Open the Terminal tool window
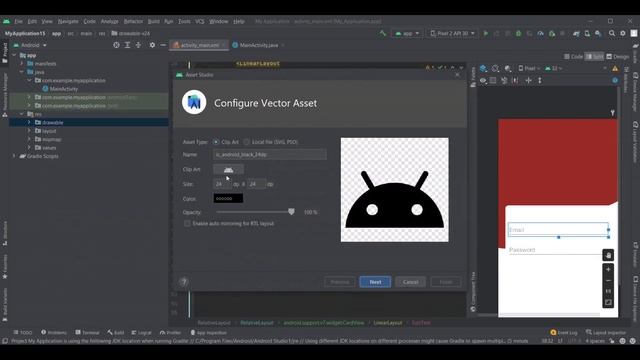640x360 pixels. pos(88,332)
